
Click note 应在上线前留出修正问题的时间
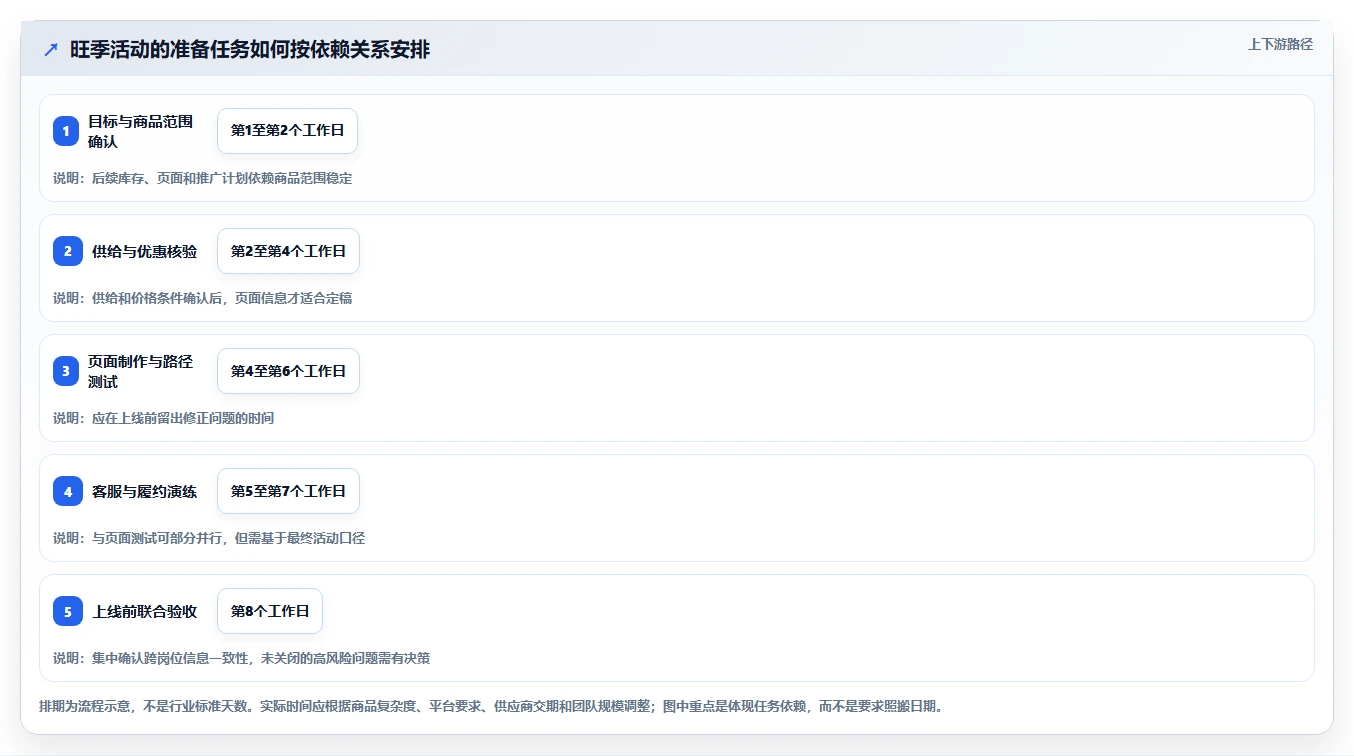(x=183, y=418)
